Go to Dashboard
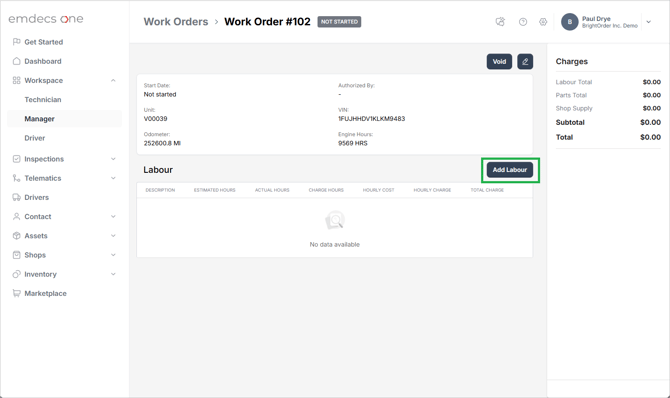Screen dimensions: 670x398 coord(43,61)
